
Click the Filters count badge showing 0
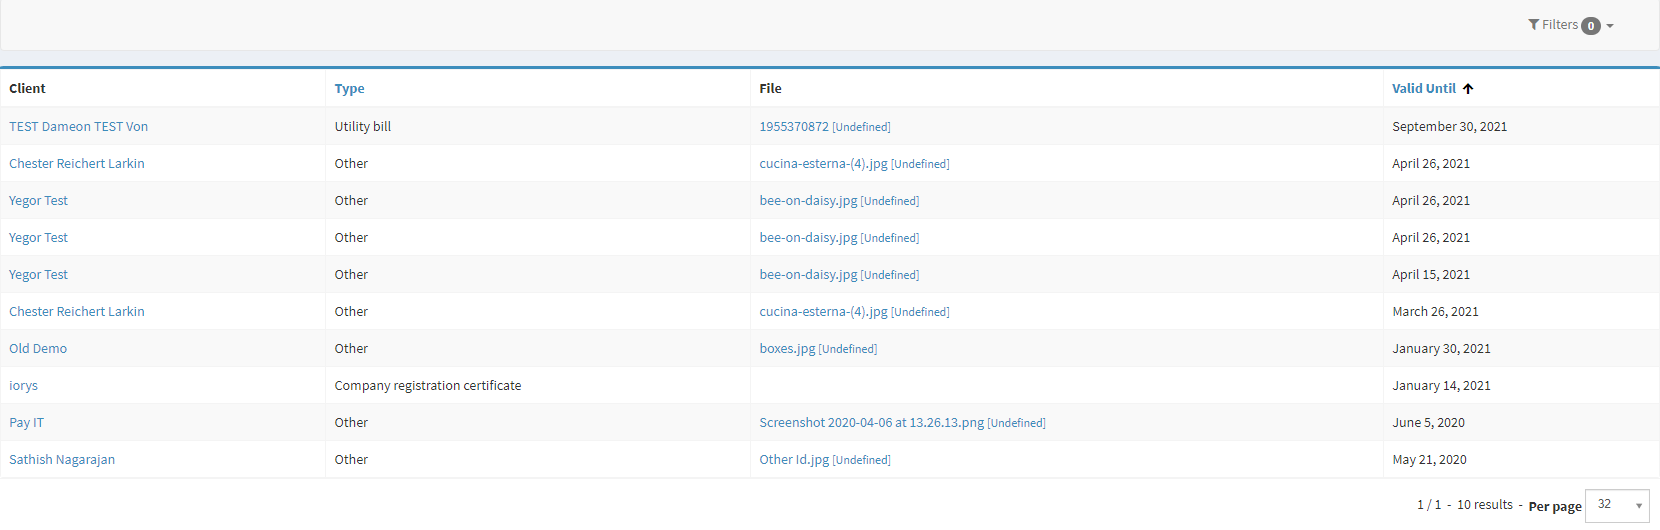pyautogui.click(x=1590, y=26)
